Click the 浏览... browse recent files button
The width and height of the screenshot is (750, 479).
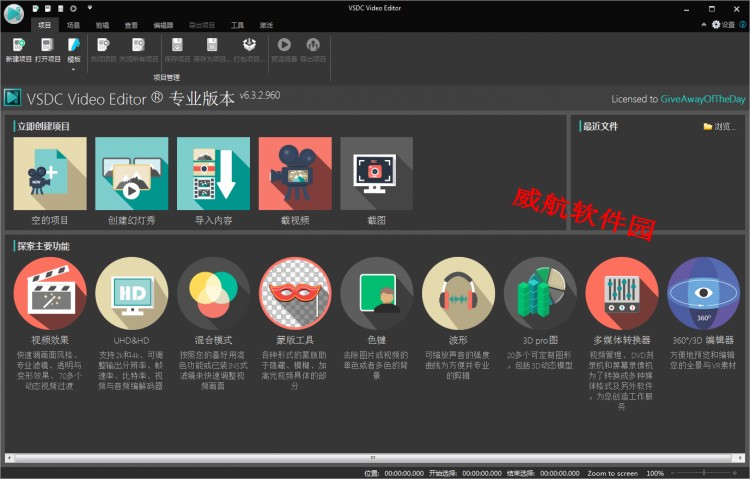click(x=720, y=127)
